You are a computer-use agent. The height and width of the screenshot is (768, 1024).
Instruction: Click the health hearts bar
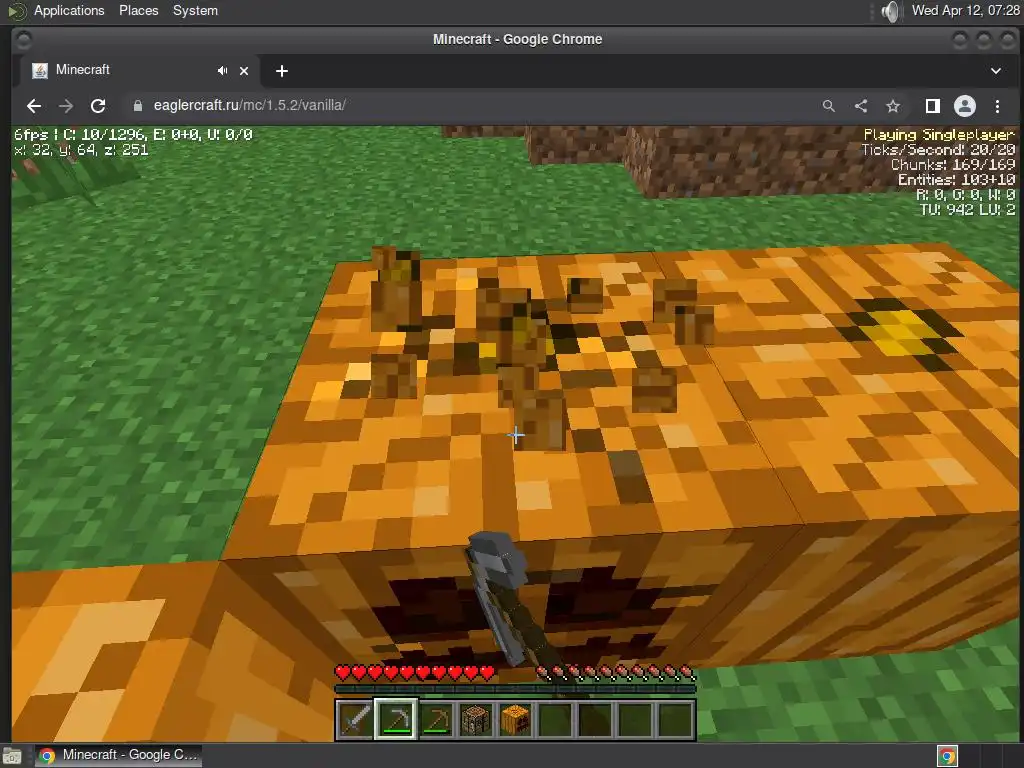tap(415, 672)
